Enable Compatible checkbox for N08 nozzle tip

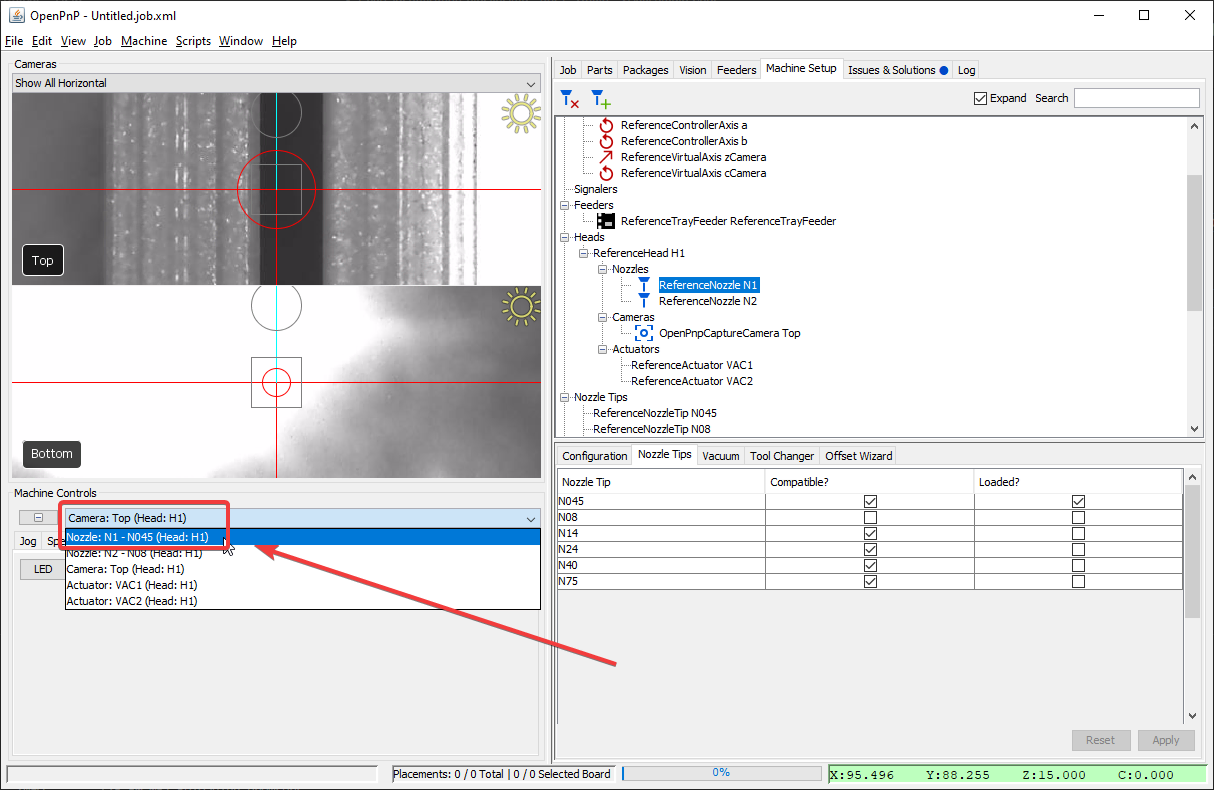click(x=870, y=517)
